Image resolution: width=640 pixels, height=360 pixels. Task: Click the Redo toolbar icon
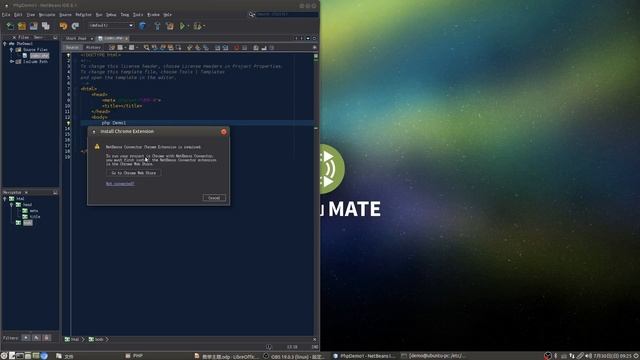click(x=75, y=26)
